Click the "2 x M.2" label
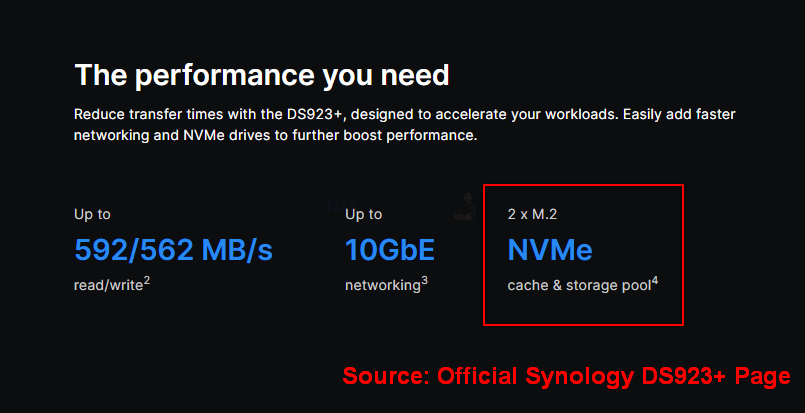 [x=532, y=214]
